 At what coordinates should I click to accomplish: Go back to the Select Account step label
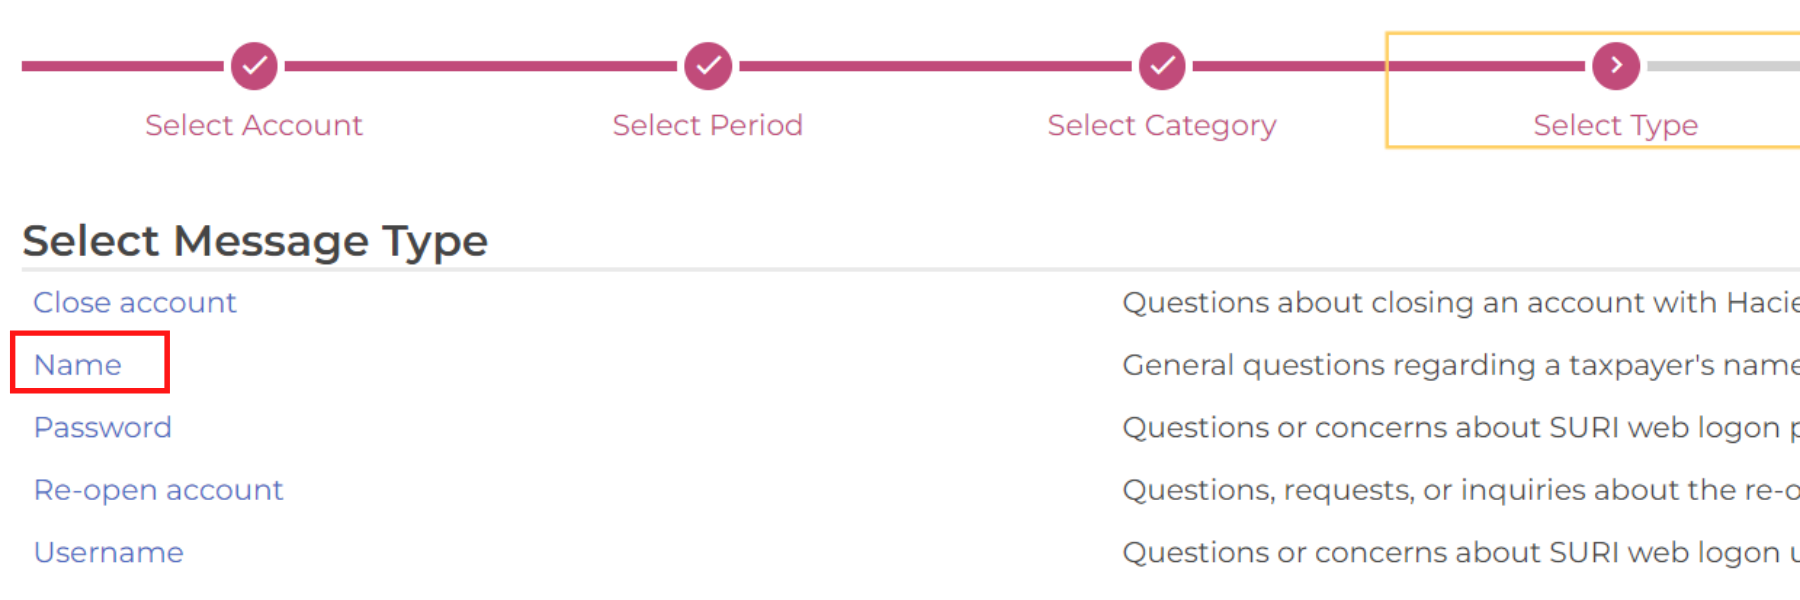(x=254, y=125)
